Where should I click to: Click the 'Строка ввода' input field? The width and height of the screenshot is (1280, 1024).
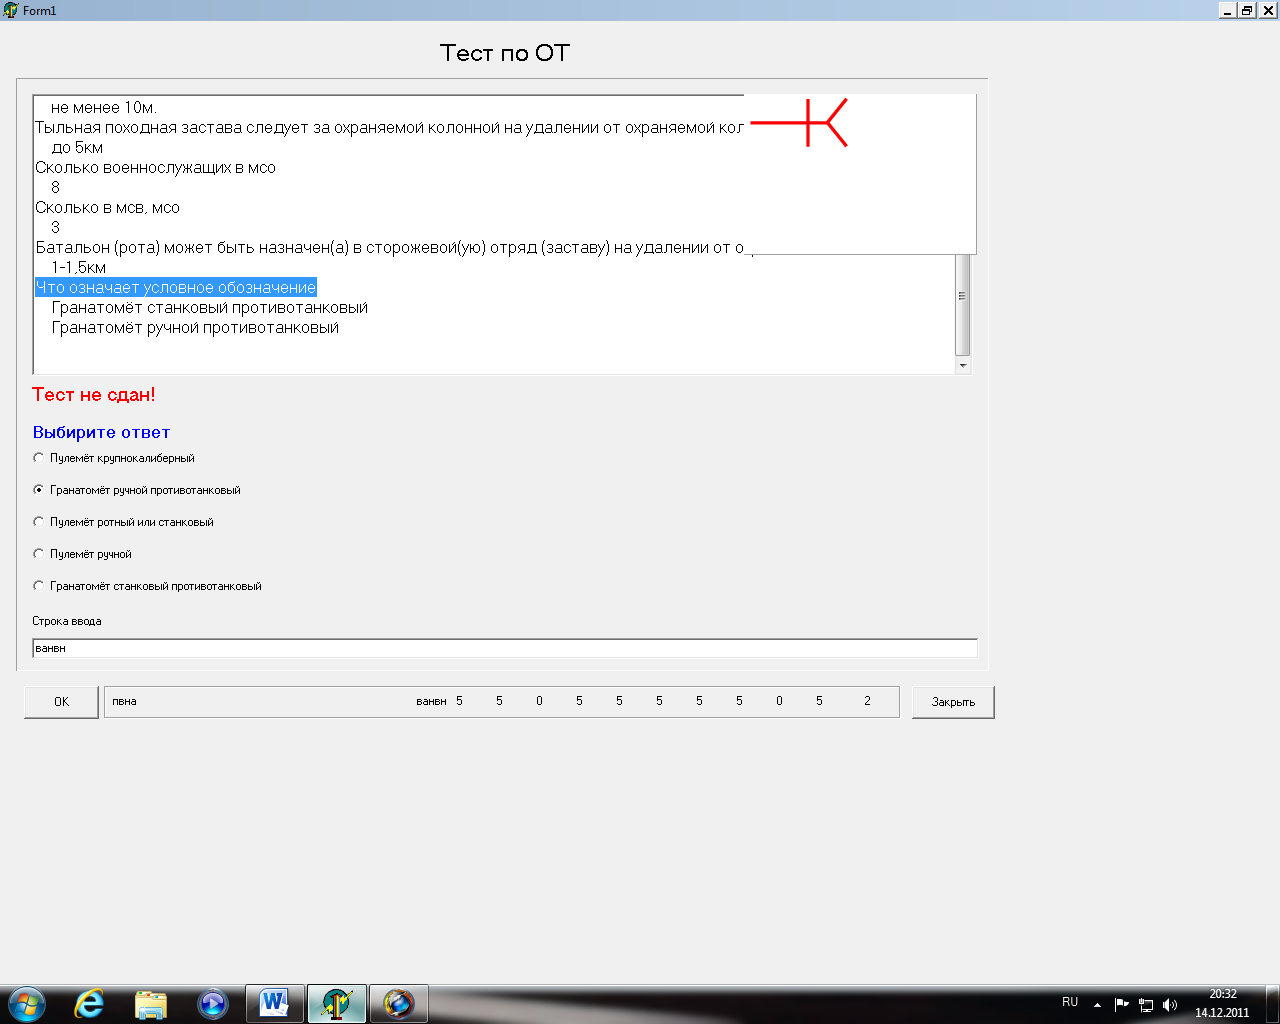pyautogui.click(x=505, y=648)
